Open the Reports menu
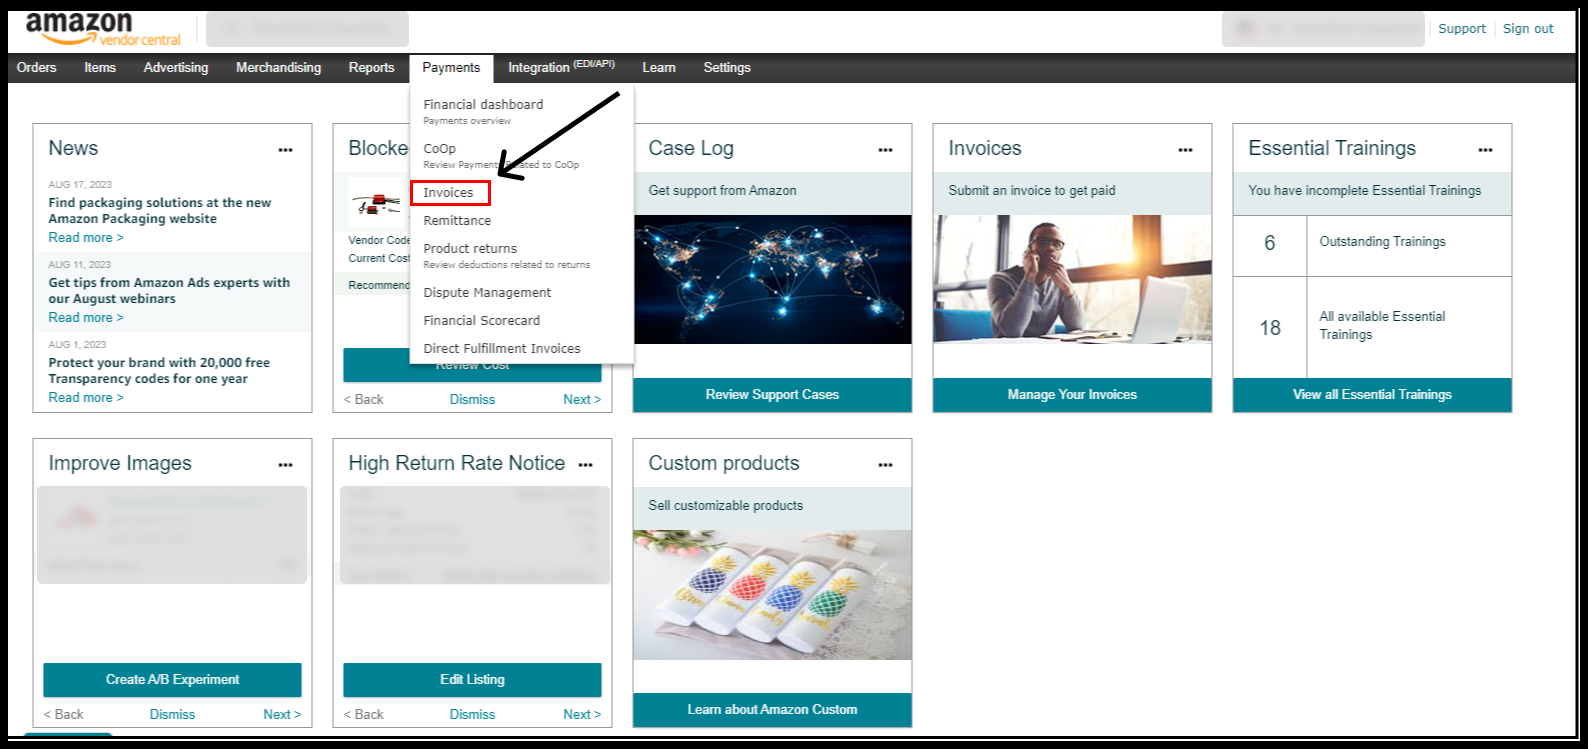Screen dimensions: 1588x749 click(372, 68)
